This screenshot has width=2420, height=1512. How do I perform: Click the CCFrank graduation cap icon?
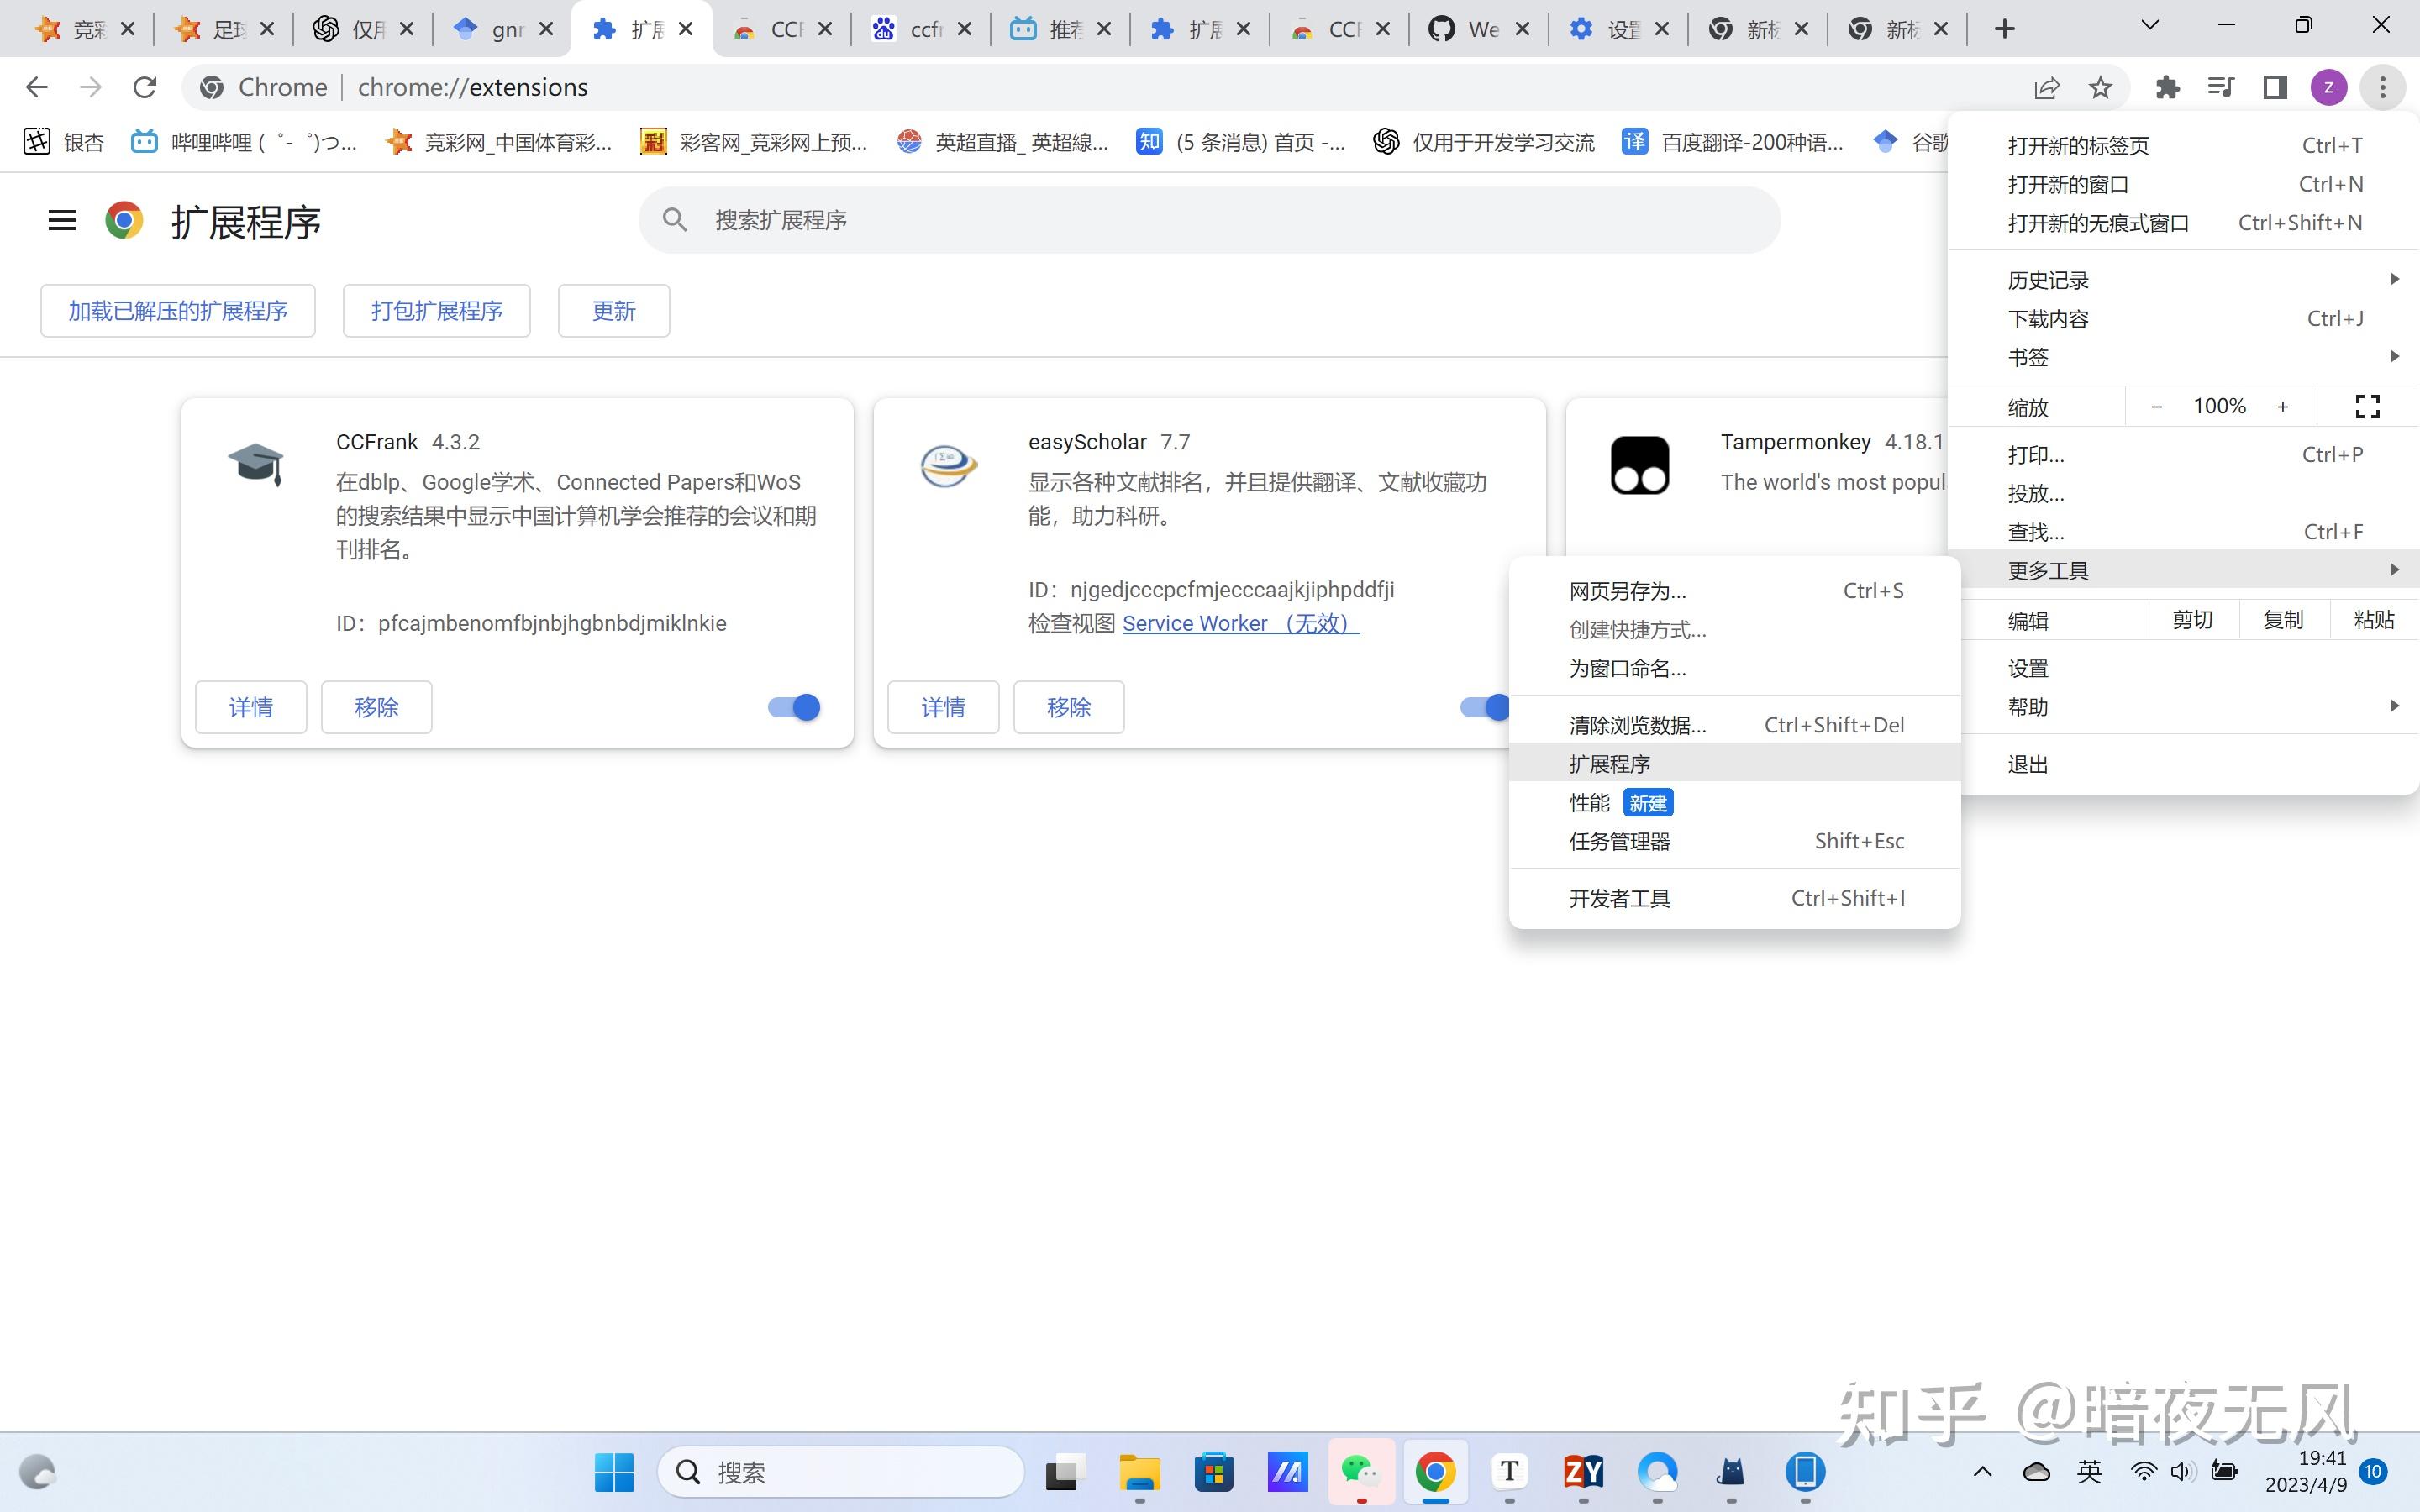pyautogui.click(x=256, y=464)
